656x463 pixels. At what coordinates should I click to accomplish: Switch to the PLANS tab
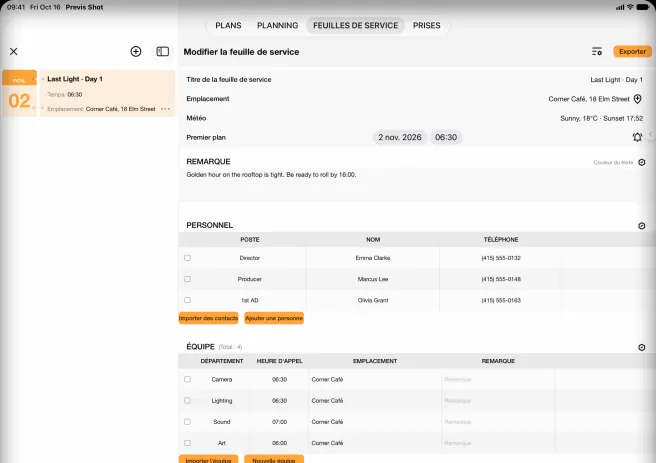click(228, 26)
